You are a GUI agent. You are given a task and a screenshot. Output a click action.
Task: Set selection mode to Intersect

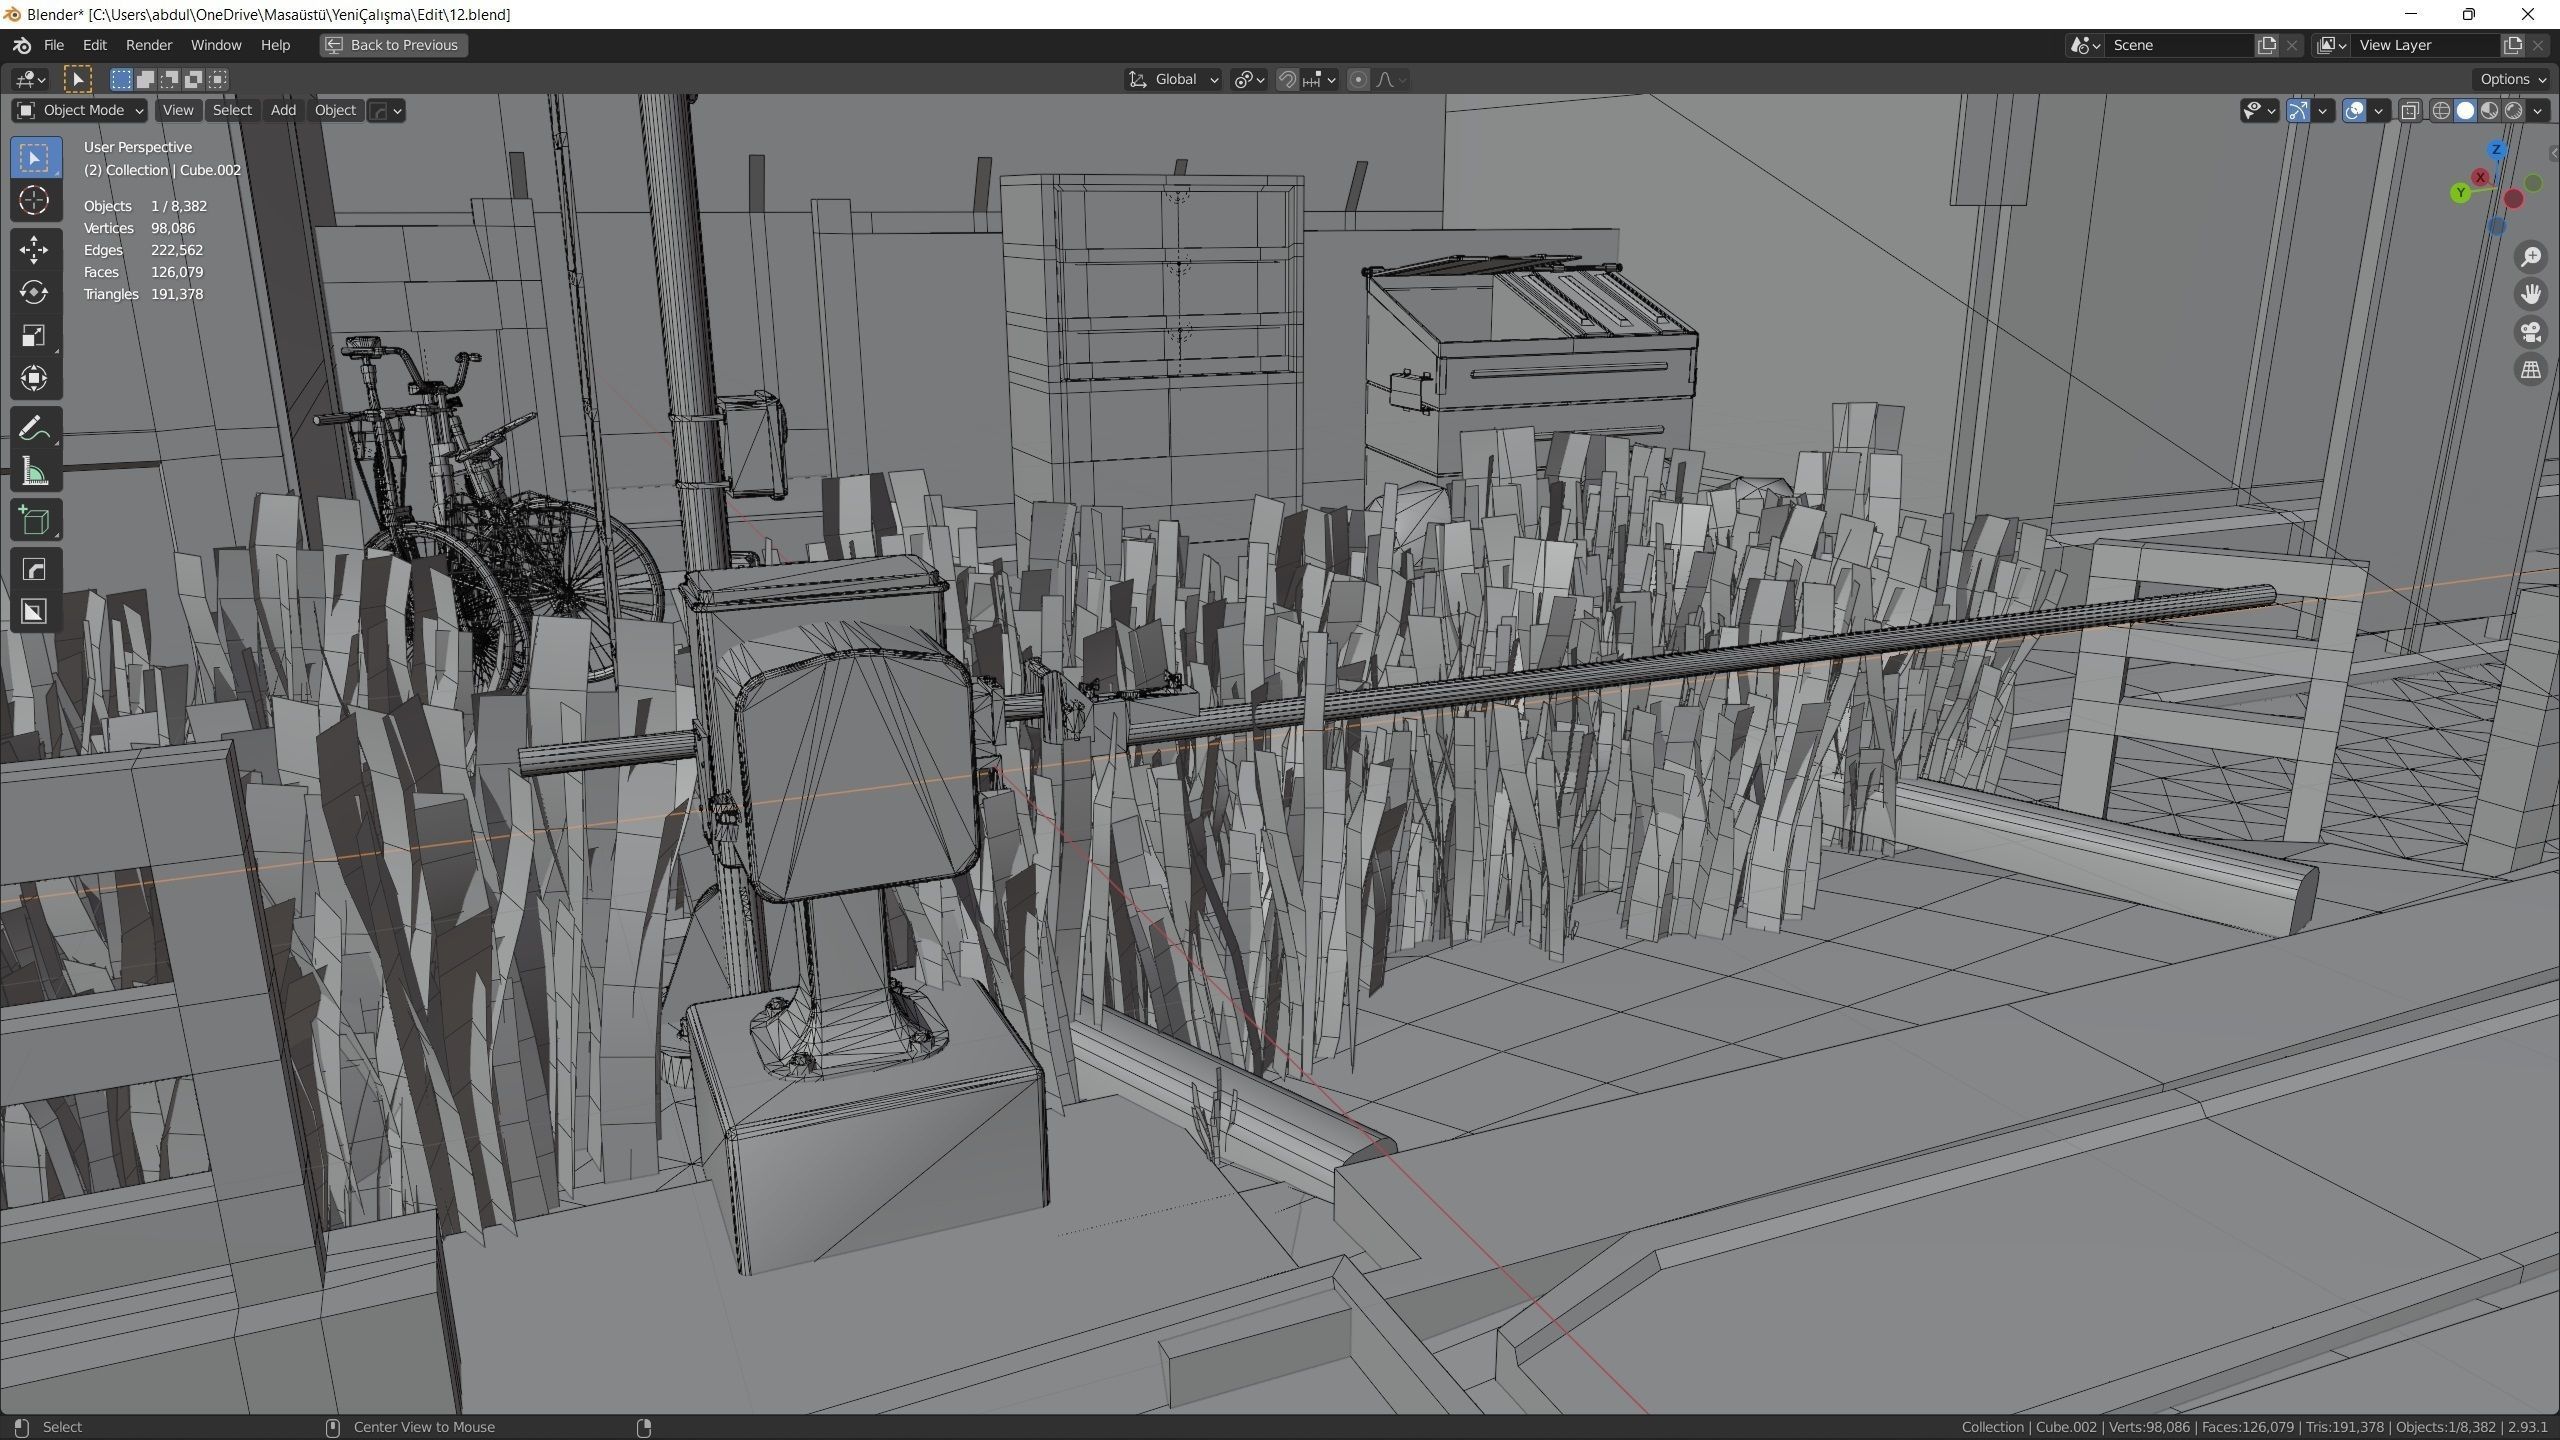click(x=218, y=79)
